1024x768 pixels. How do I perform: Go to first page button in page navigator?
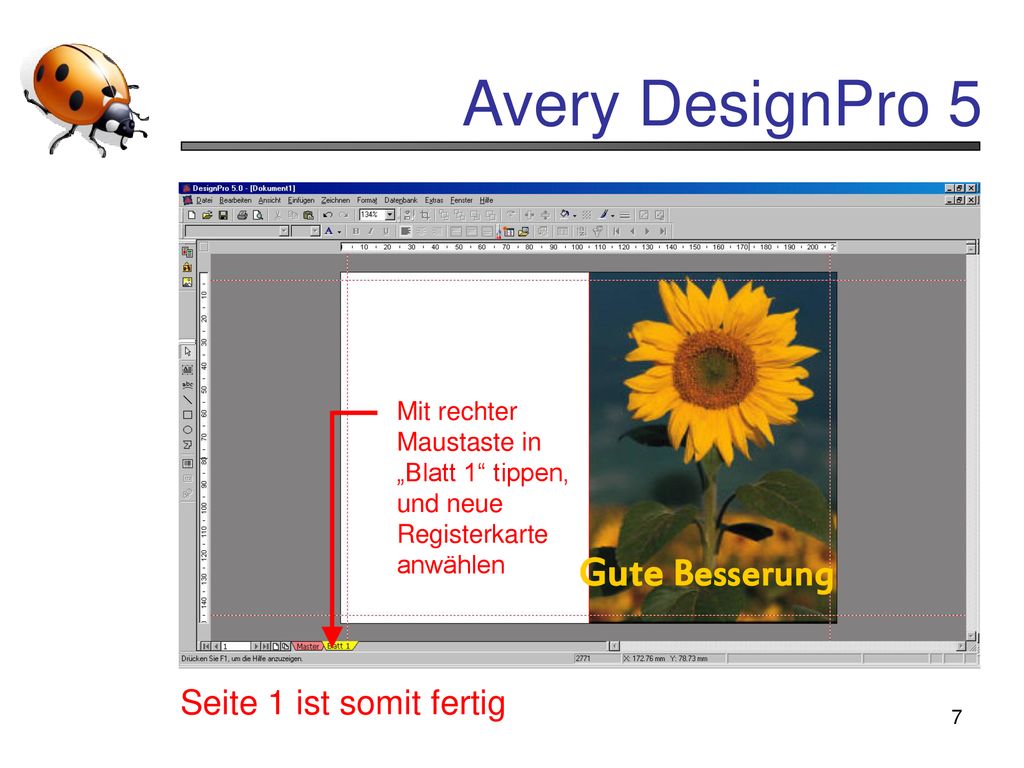(206, 647)
